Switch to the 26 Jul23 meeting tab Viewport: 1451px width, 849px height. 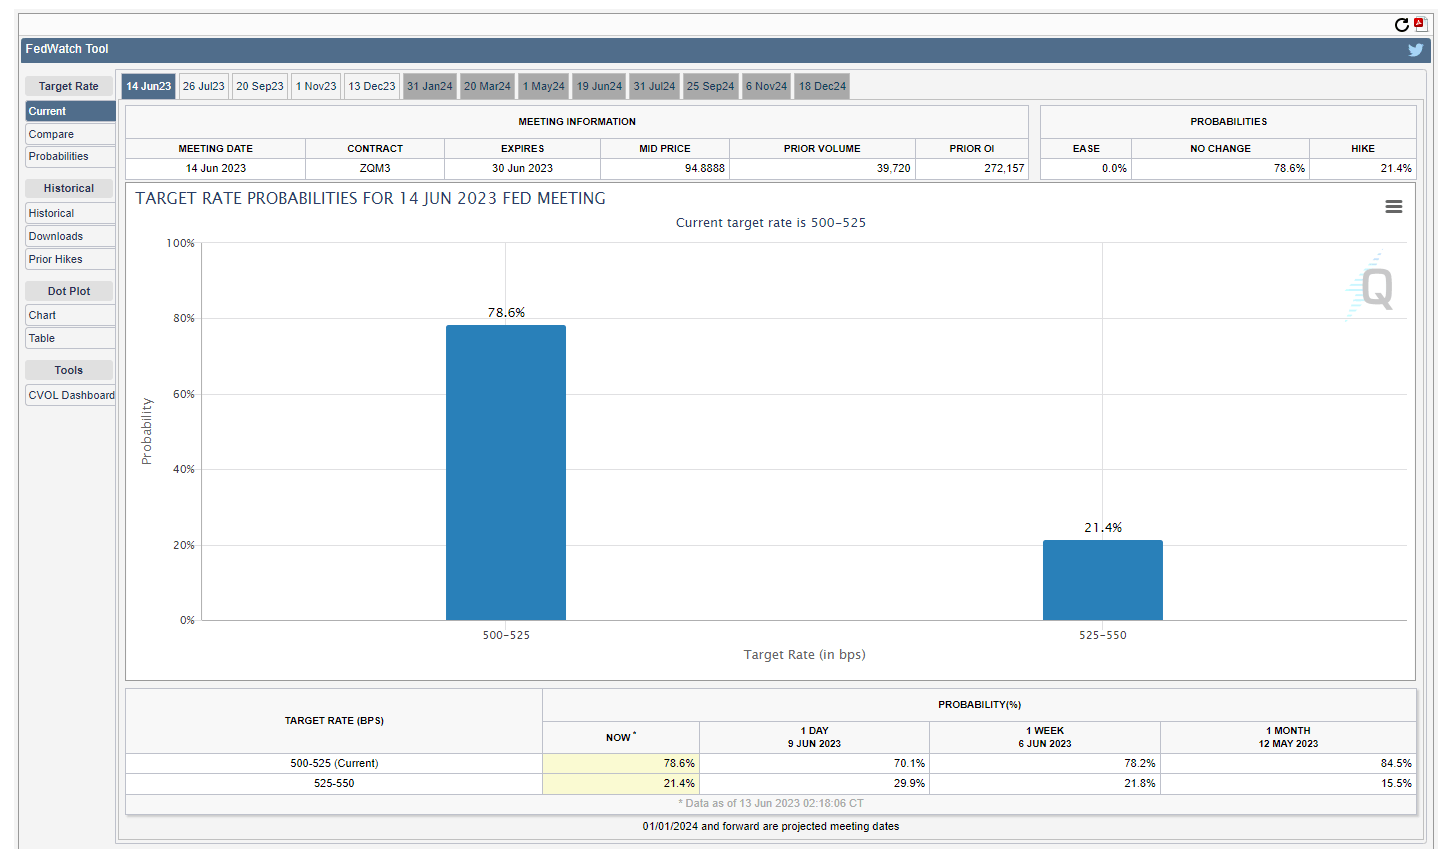pyautogui.click(x=203, y=86)
